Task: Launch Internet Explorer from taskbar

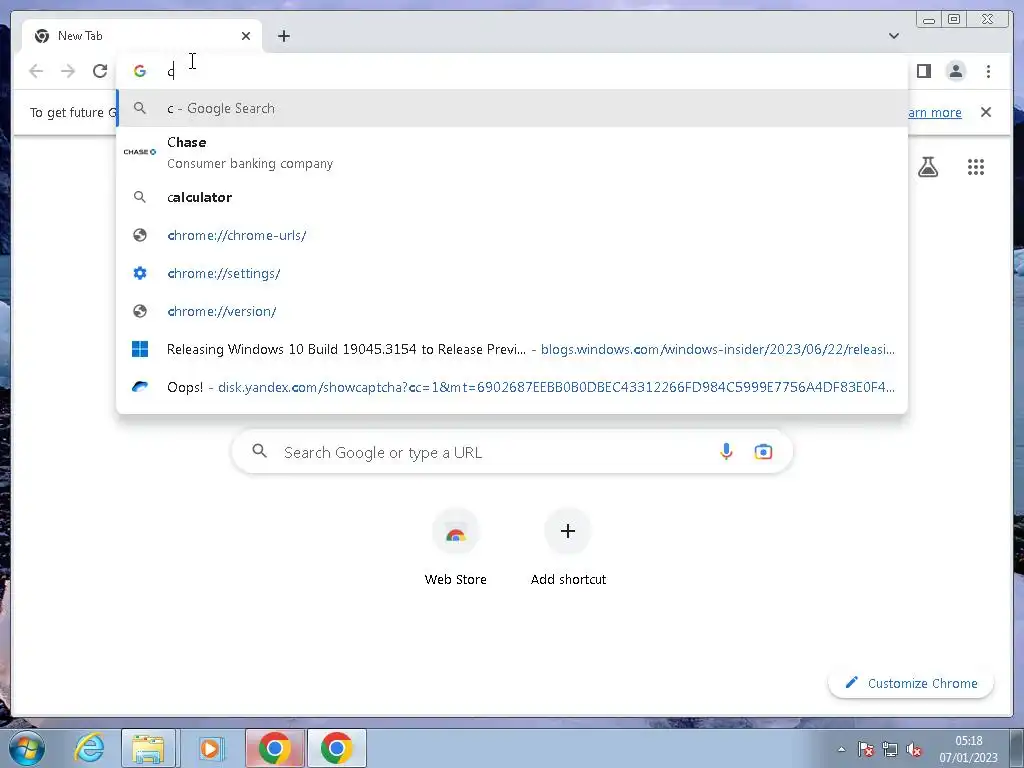Action: (89, 748)
